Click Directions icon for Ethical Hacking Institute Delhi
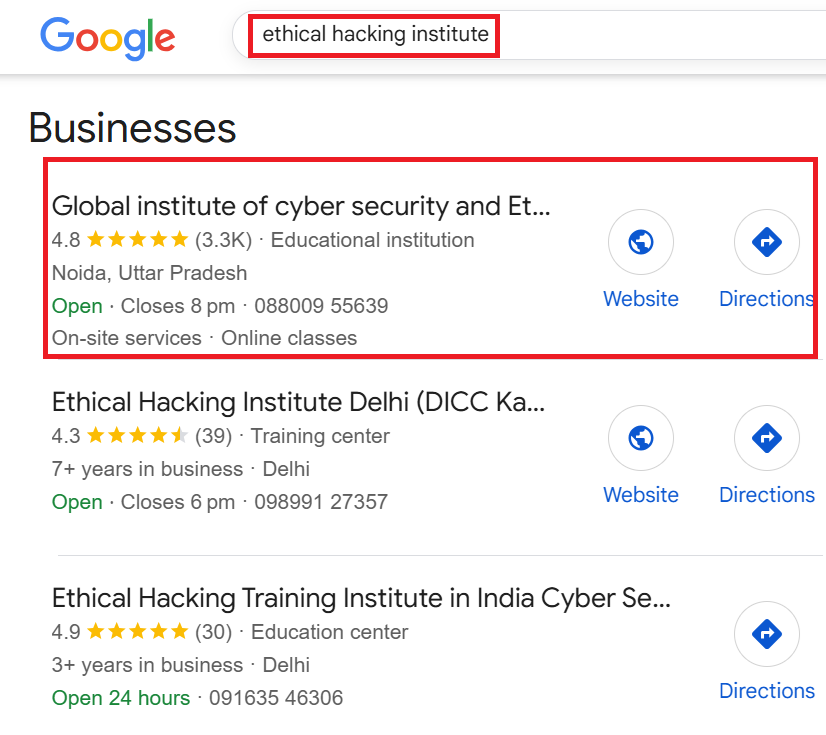This screenshot has height=735, width=826. coord(767,438)
